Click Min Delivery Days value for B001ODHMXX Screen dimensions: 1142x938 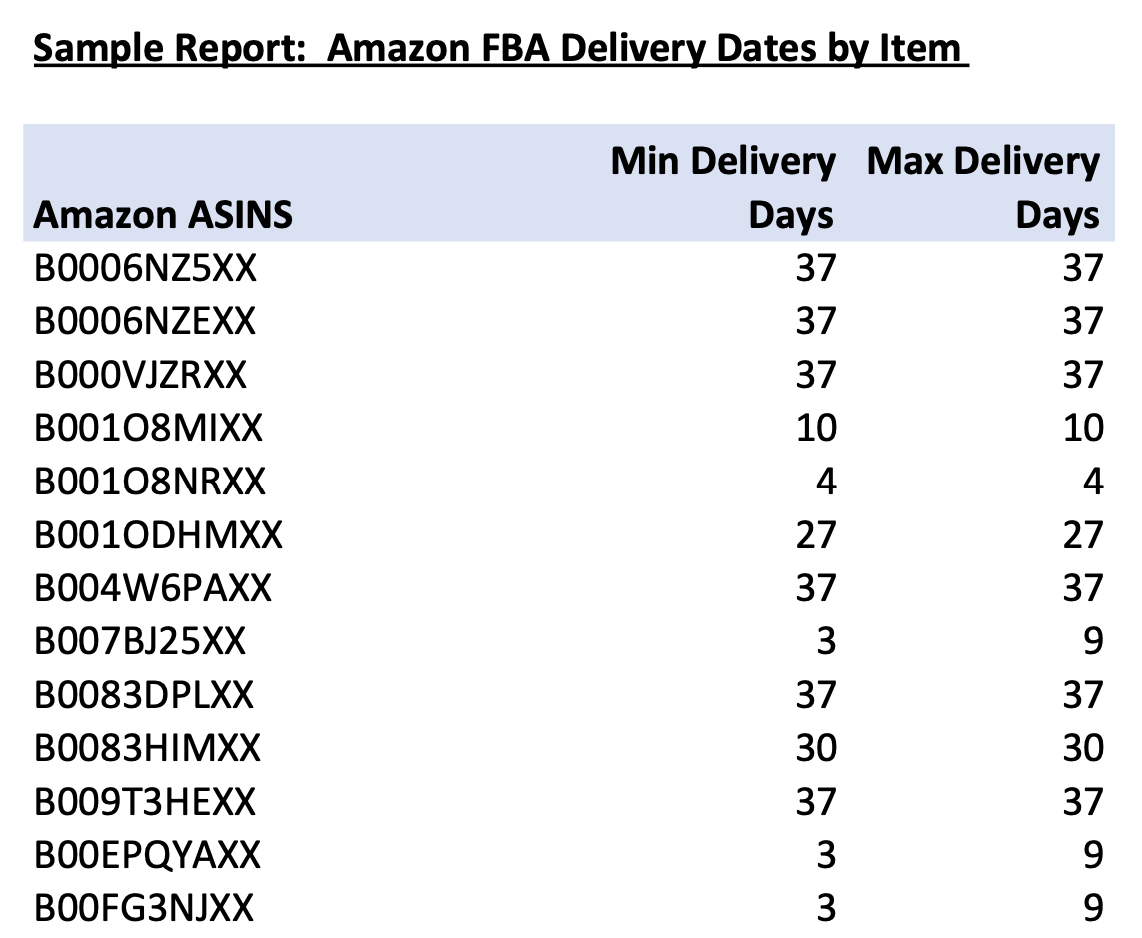(x=815, y=536)
